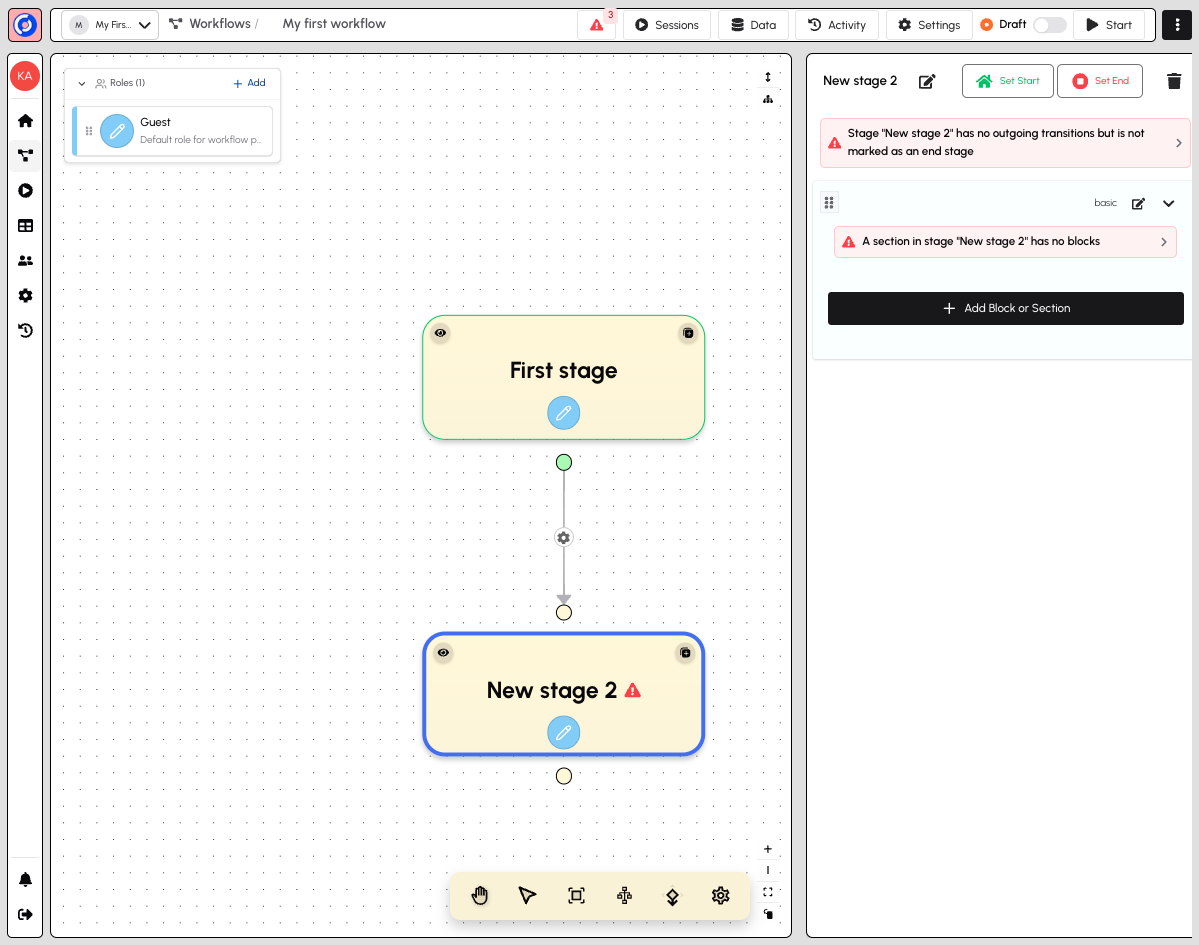This screenshot has height=945, width=1199.
Task: Select the pointer arrow tool
Action: (528, 895)
